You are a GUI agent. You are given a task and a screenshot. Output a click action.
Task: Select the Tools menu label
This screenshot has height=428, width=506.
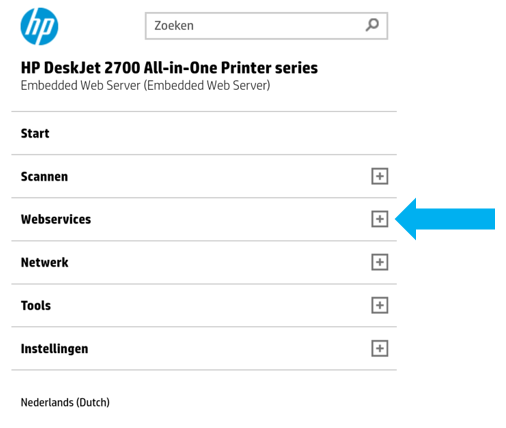point(36,305)
